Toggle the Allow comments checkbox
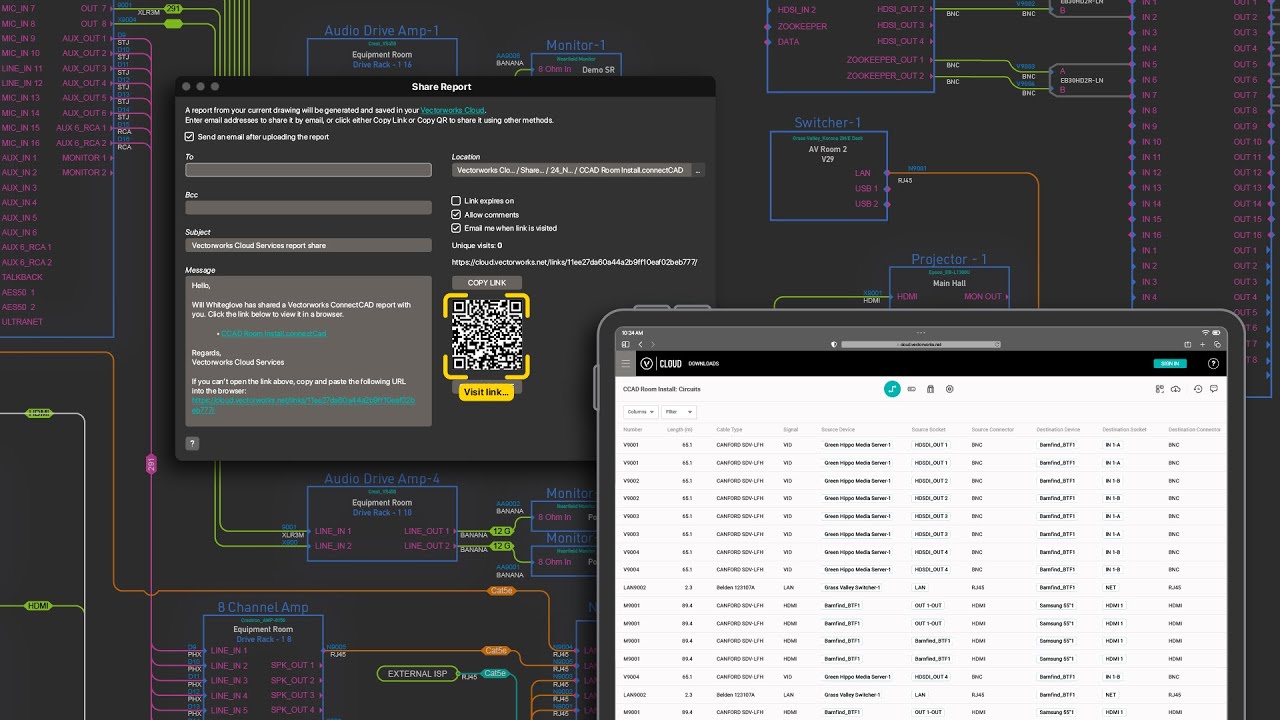 [x=456, y=215]
